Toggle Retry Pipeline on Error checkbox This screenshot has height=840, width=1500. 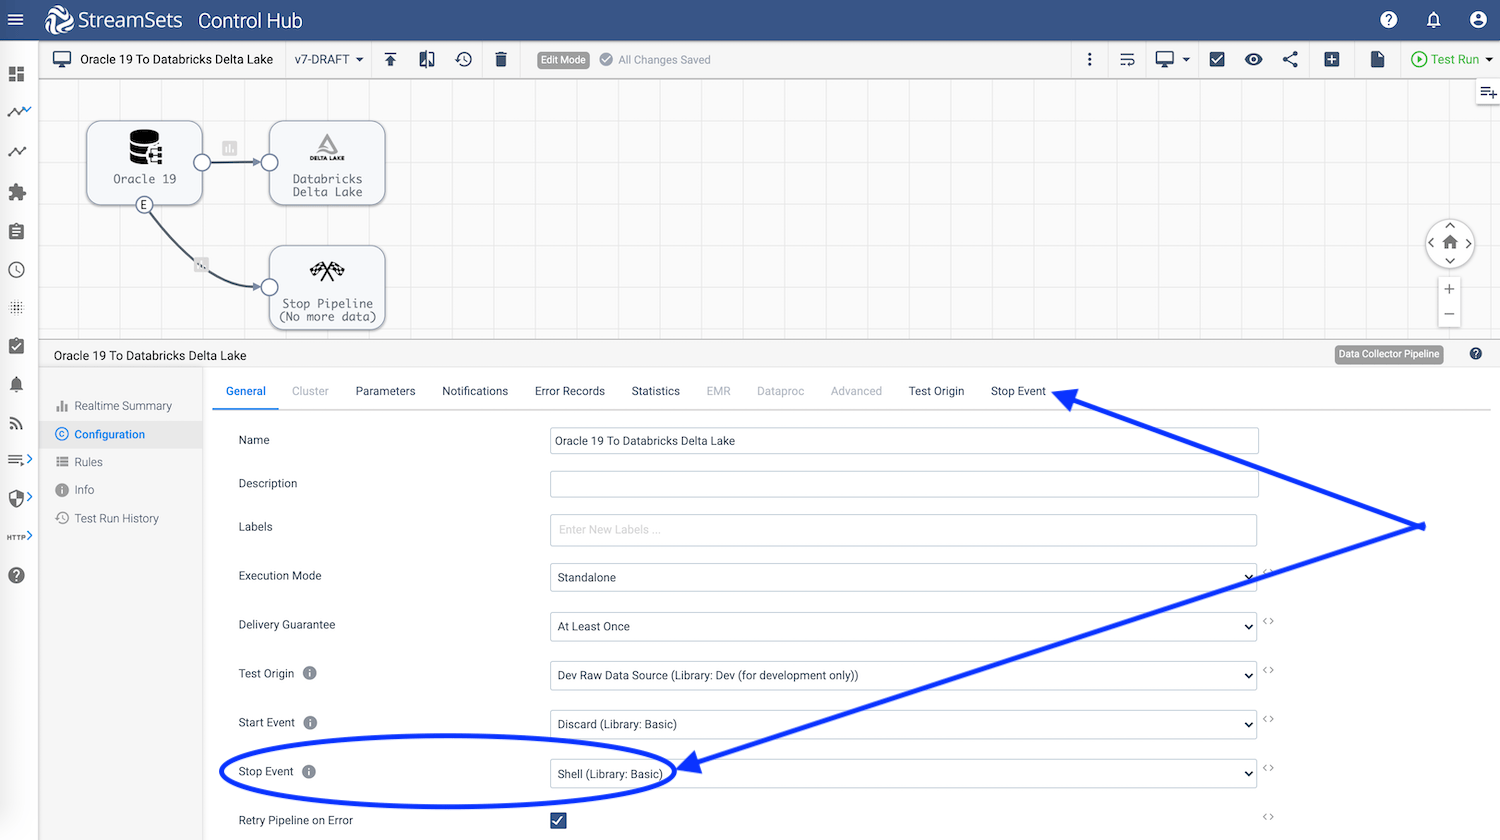[x=558, y=821]
